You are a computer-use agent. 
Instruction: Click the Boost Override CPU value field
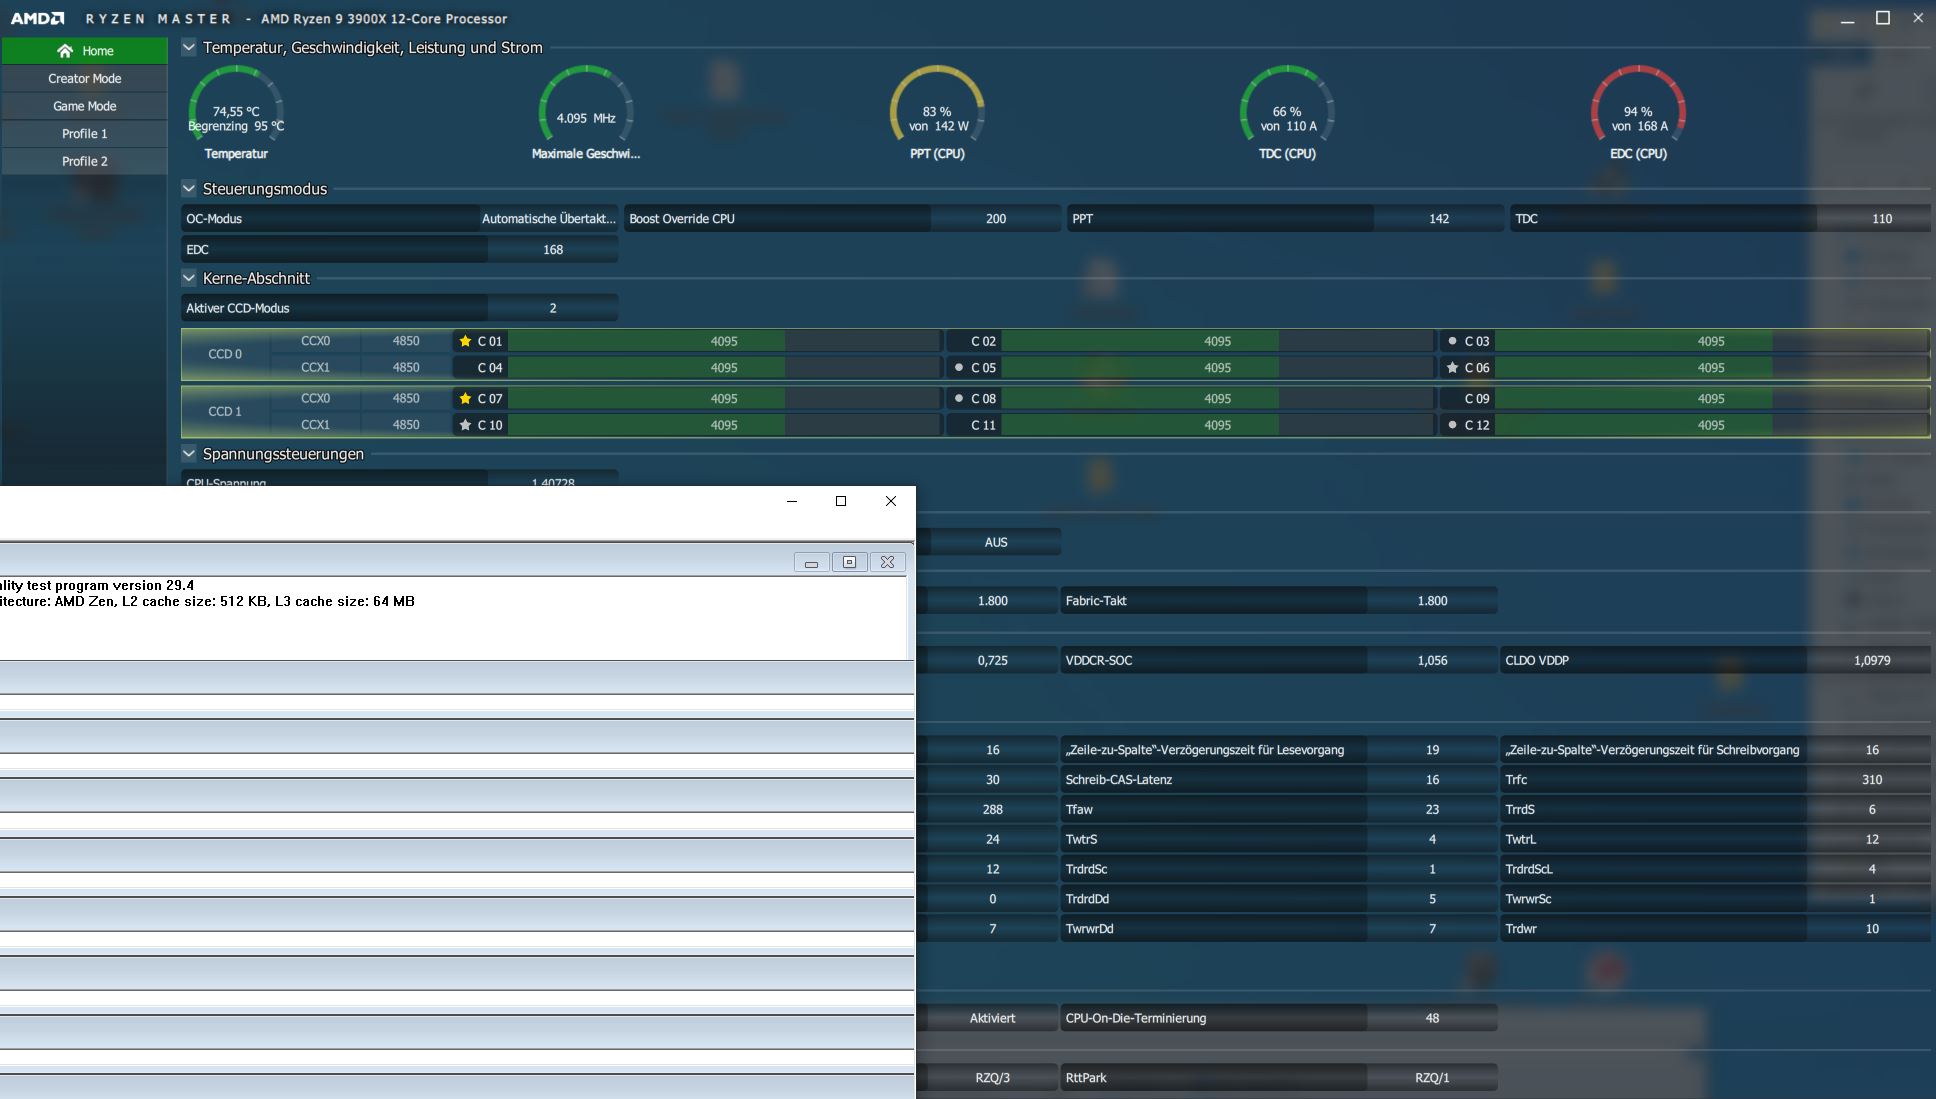[995, 218]
